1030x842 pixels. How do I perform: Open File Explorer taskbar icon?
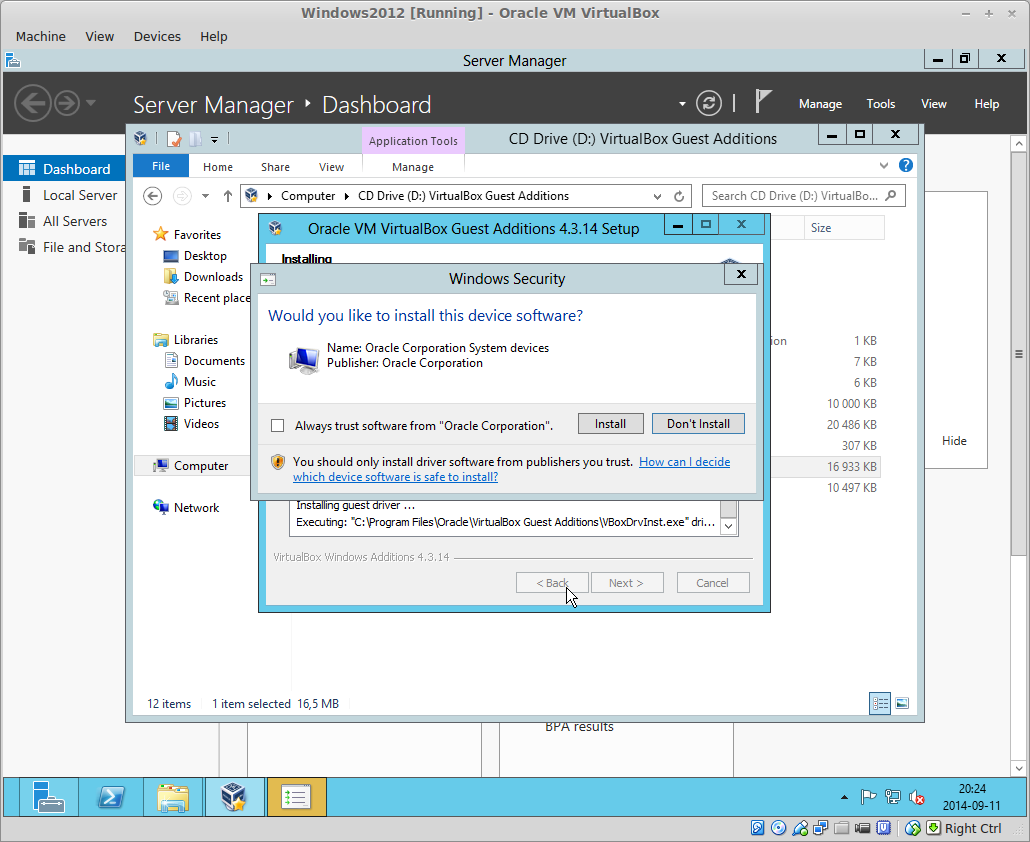pos(172,797)
